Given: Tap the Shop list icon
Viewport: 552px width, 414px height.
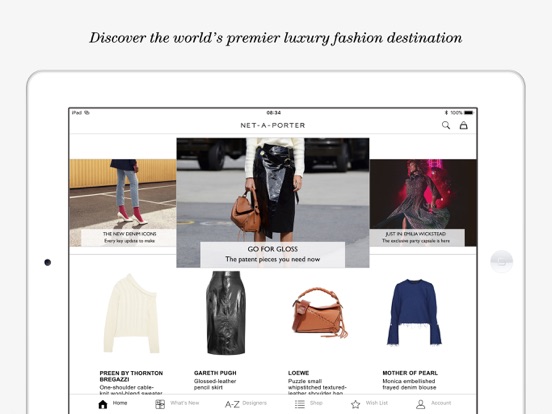Looking at the screenshot, I should pyautogui.click(x=300, y=404).
